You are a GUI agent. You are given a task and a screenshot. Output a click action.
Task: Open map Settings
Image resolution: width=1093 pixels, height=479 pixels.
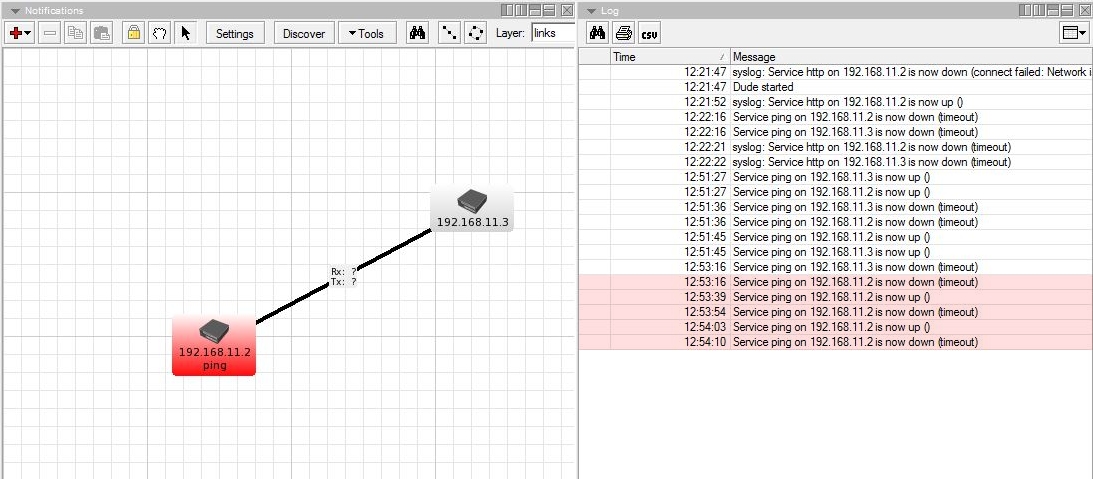click(235, 33)
